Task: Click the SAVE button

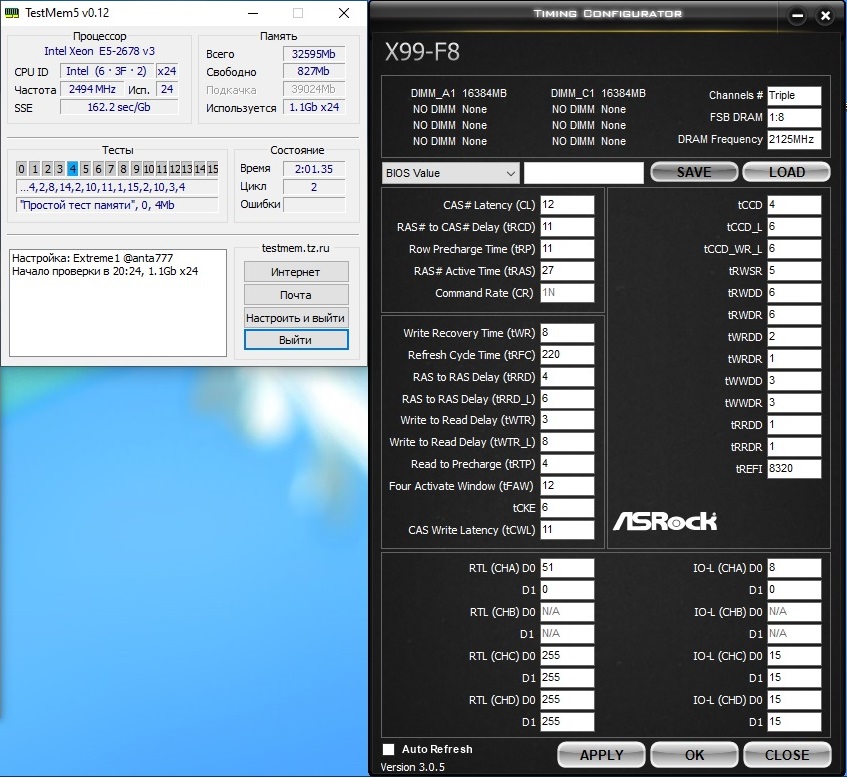Action: (694, 172)
